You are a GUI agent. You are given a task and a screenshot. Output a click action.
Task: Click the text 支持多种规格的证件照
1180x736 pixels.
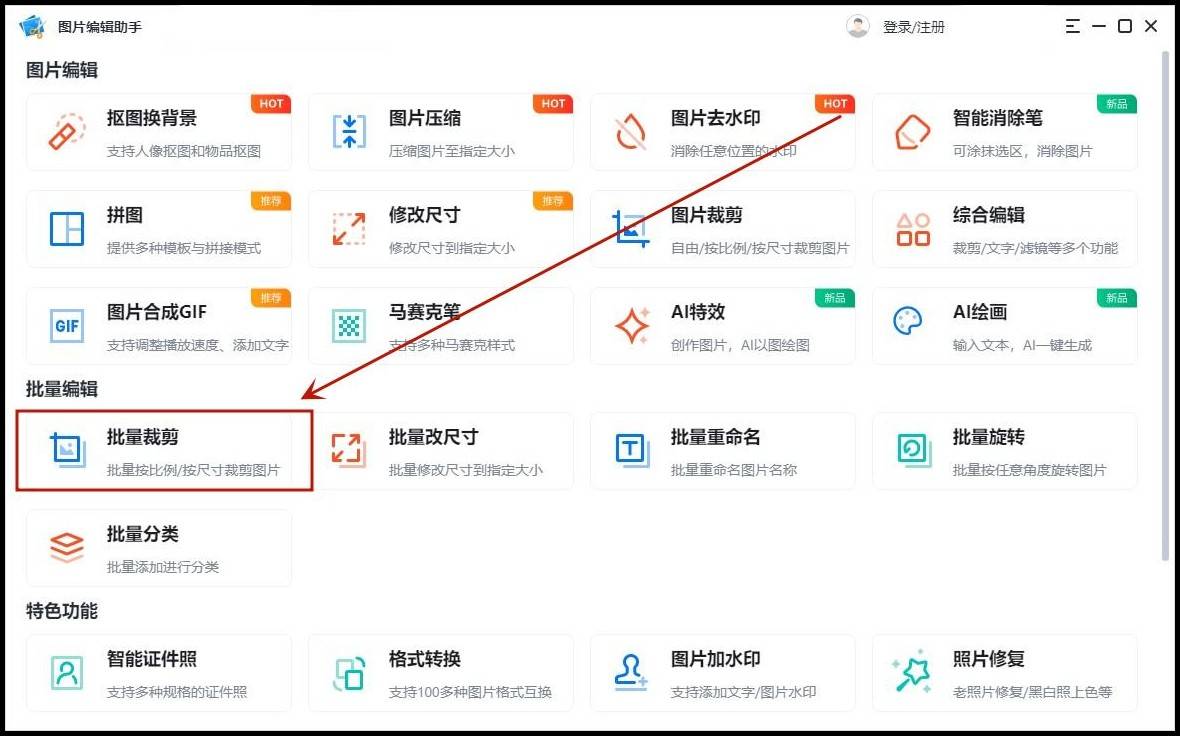click(177, 692)
